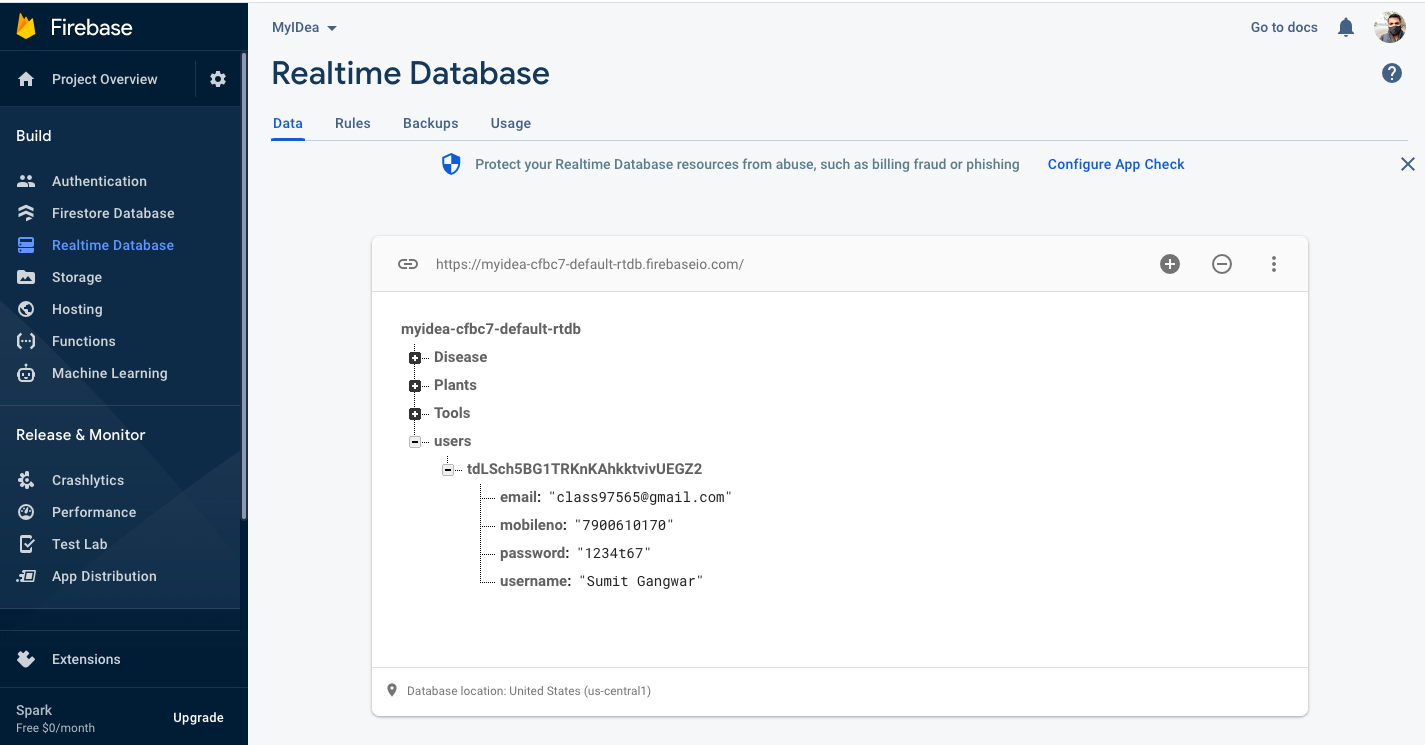1425x745 pixels.
Task: Click the Hosting globe icon
Action: point(26,309)
